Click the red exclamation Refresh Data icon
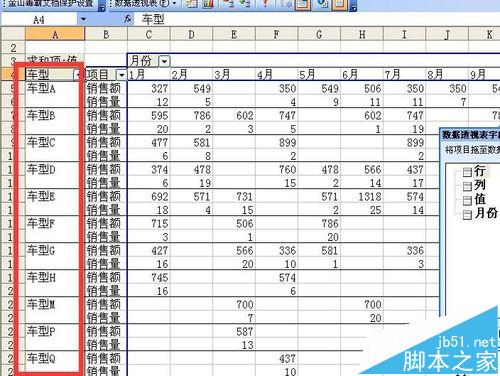Viewport: 500px width, 376px height. [265, 3]
